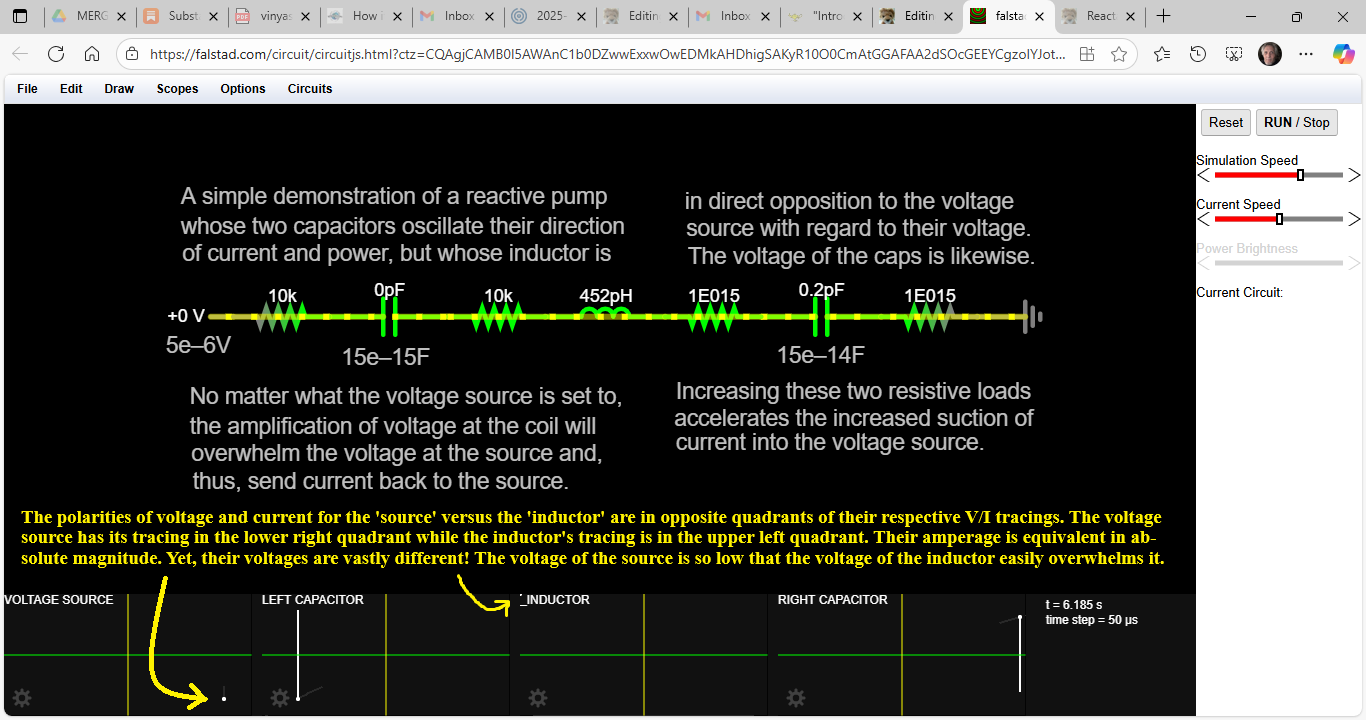Viewport: 1366px width, 720px height.
Task: Click the ground symbol at circuit end
Action: pos(1034,317)
